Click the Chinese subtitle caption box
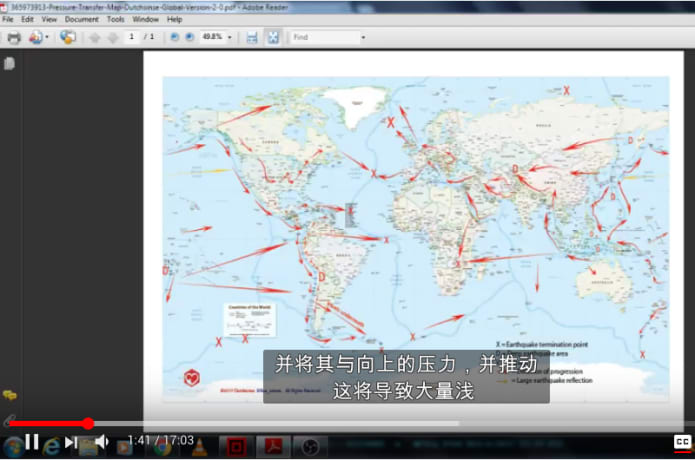This screenshot has width=695, height=460. pos(406,377)
